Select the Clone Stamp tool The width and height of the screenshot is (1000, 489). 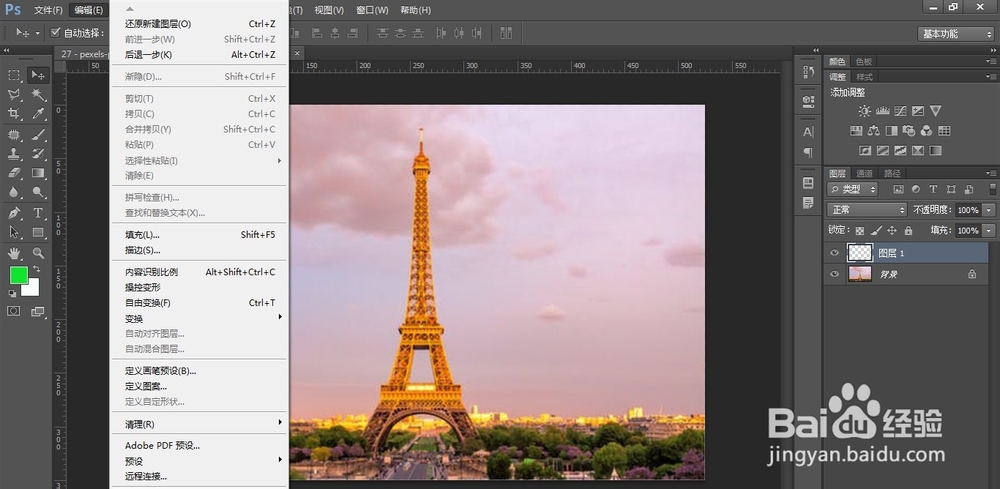click(13, 154)
